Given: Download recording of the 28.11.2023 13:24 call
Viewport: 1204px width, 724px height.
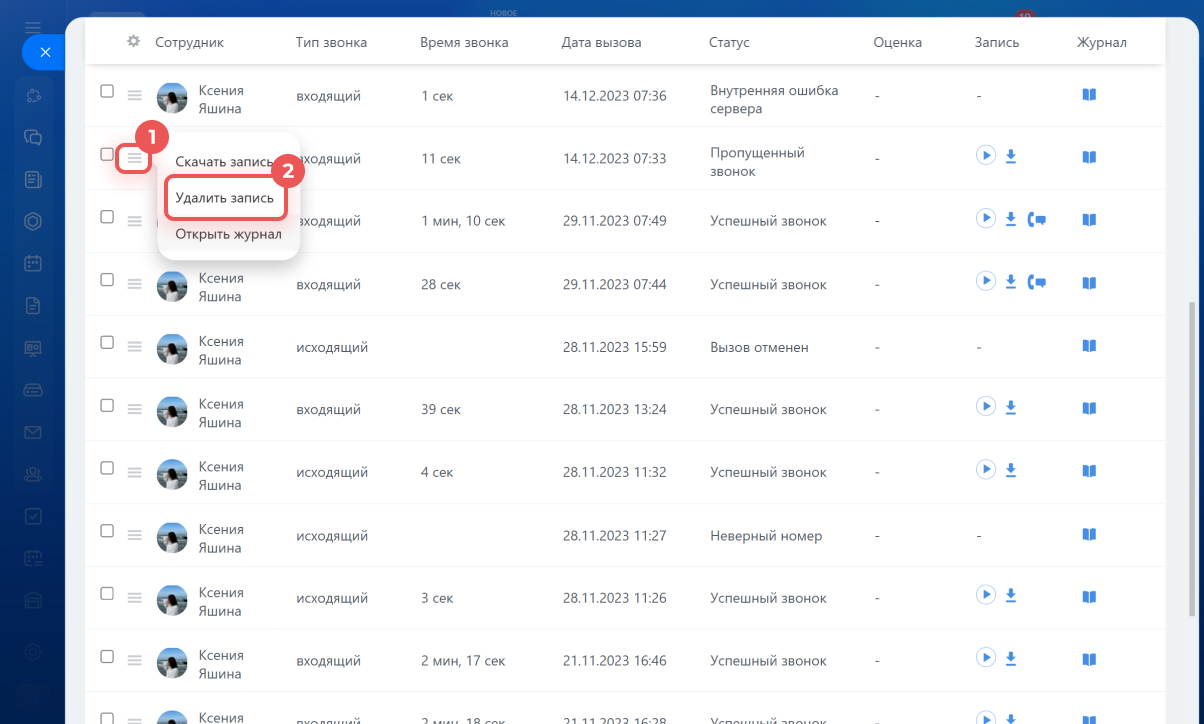Looking at the screenshot, I should 1011,407.
